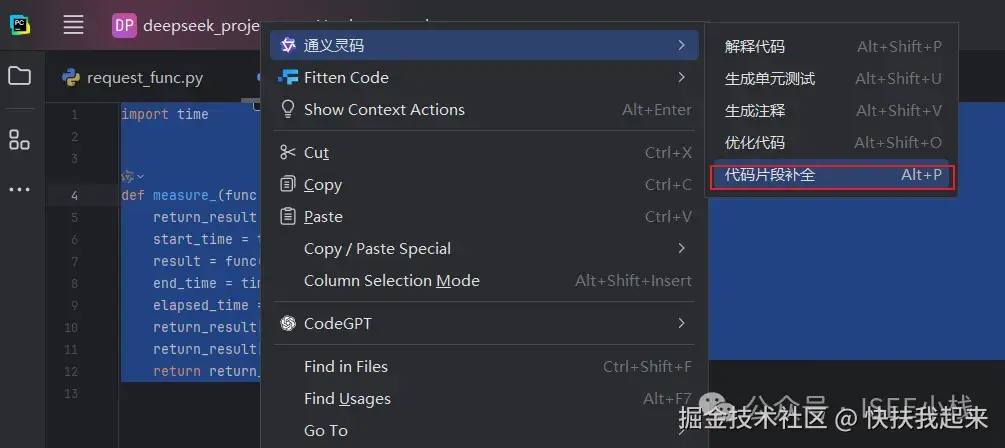This screenshot has width=1005, height=448.
Task: Click Cut in the context menu
Action: click(316, 152)
